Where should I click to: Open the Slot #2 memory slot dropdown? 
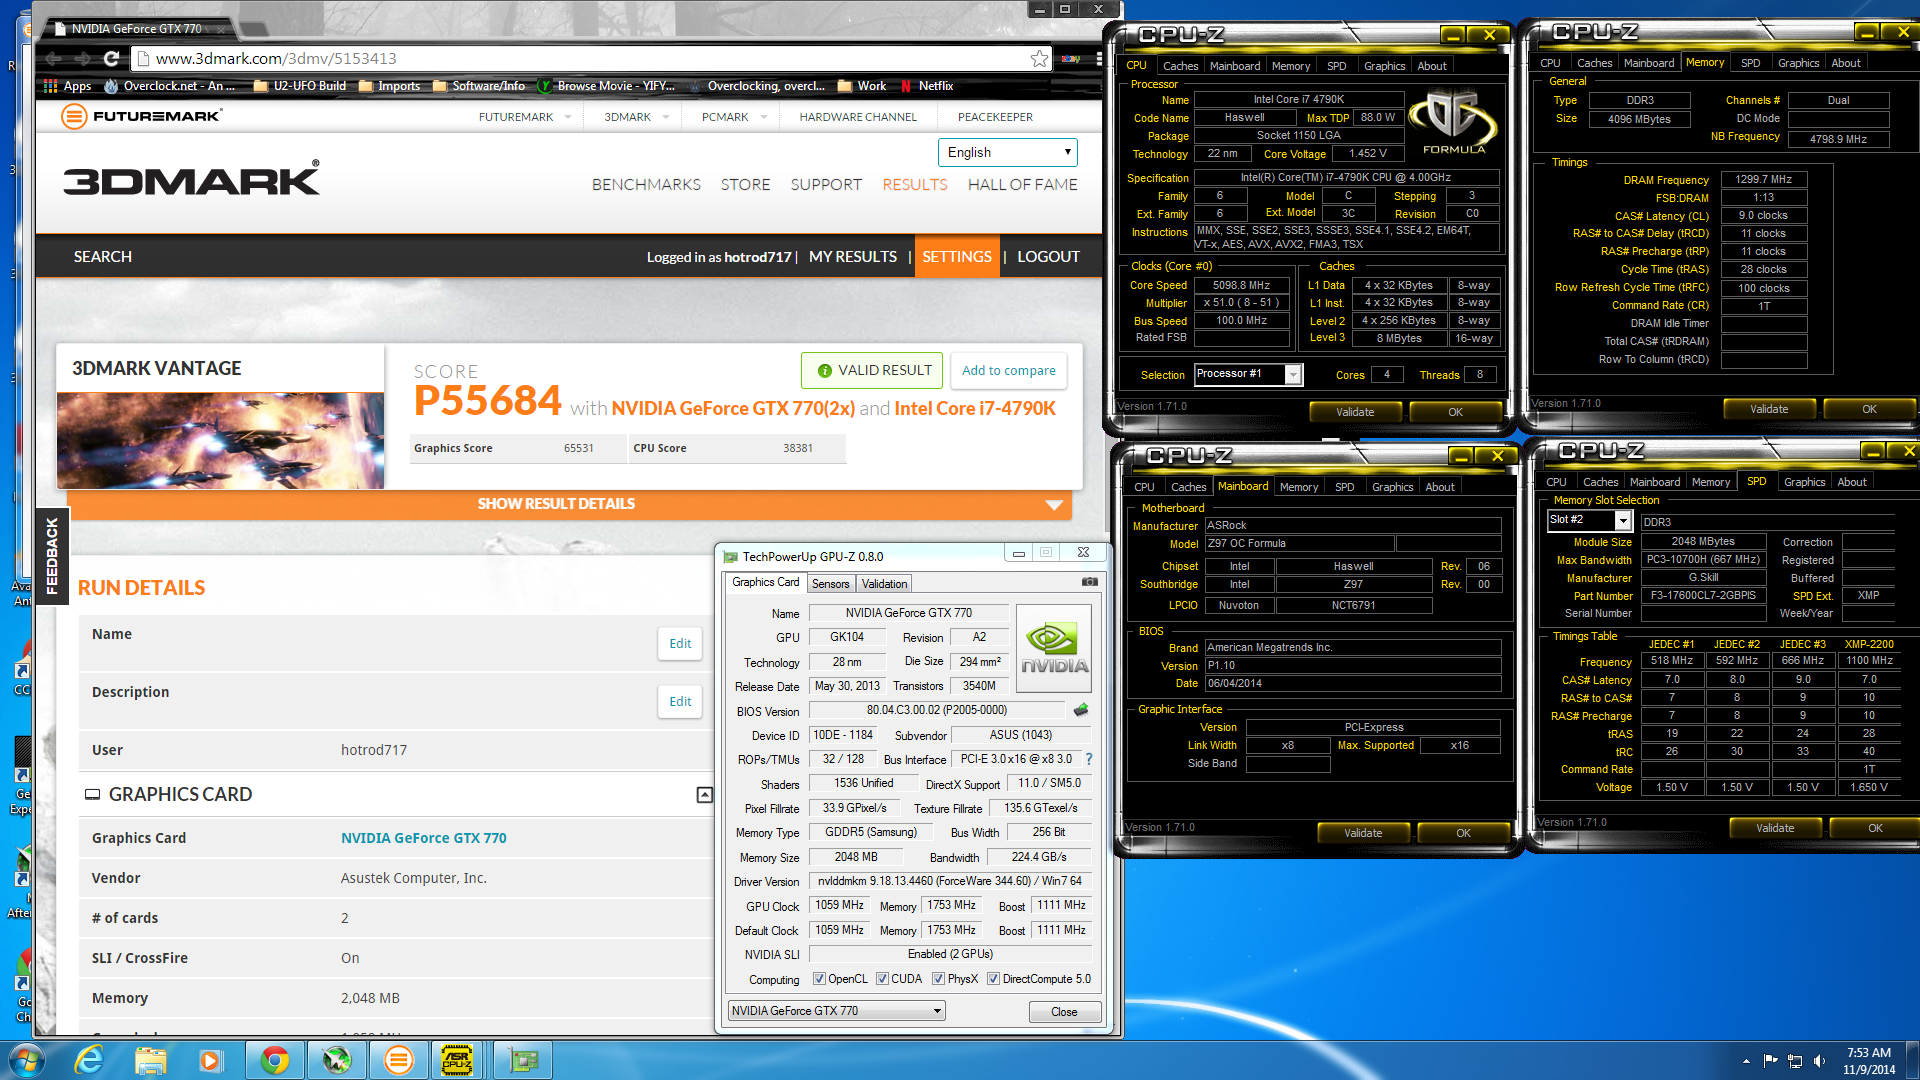[x=1590, y=520]
